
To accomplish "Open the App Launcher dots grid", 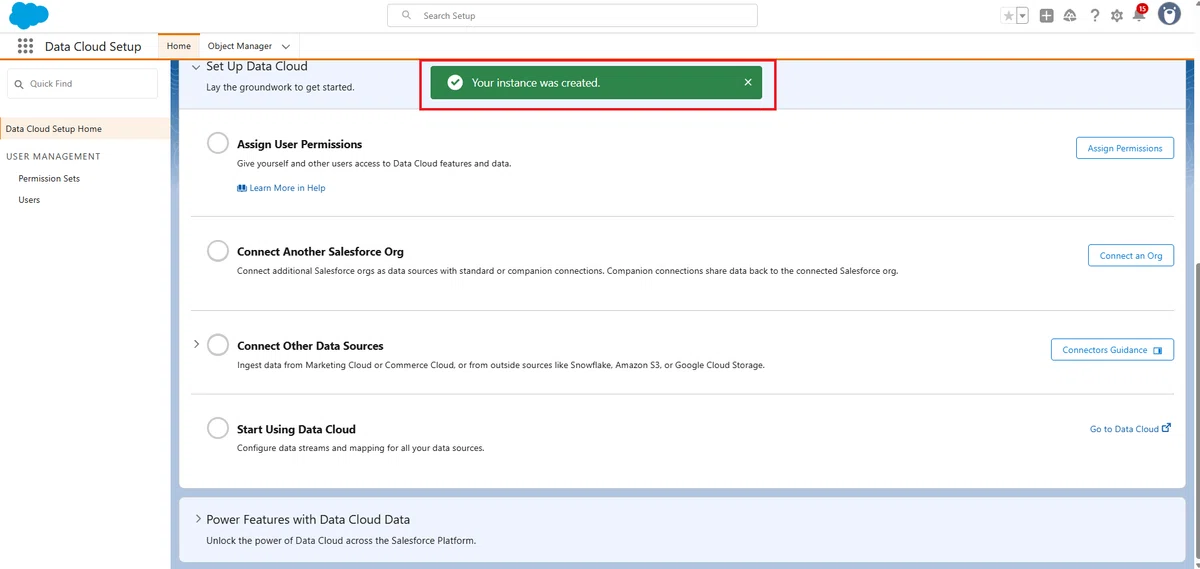I will click(x=25, y=46).
